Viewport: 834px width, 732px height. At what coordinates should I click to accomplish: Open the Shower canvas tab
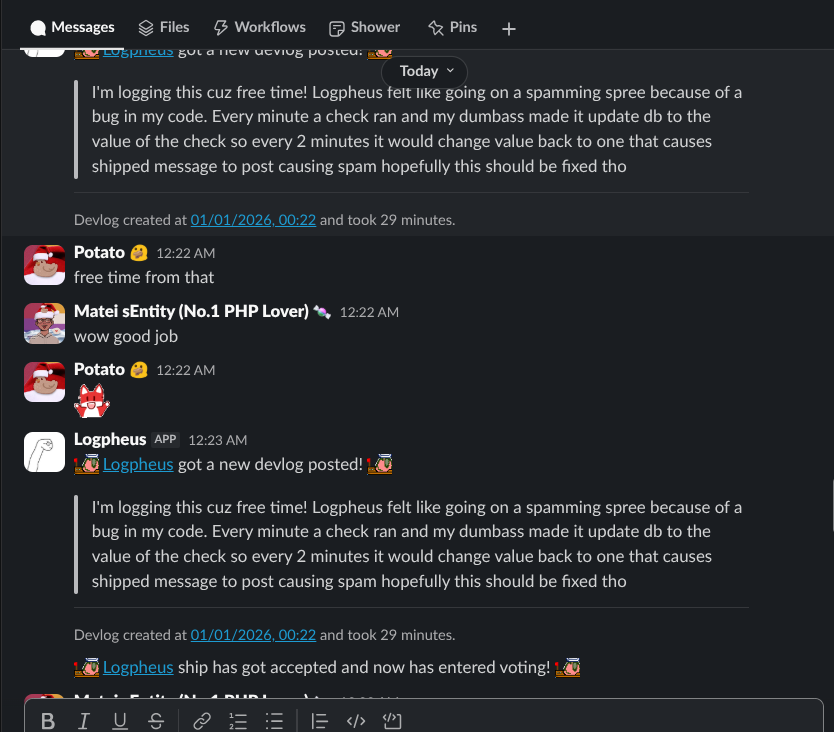363,27
